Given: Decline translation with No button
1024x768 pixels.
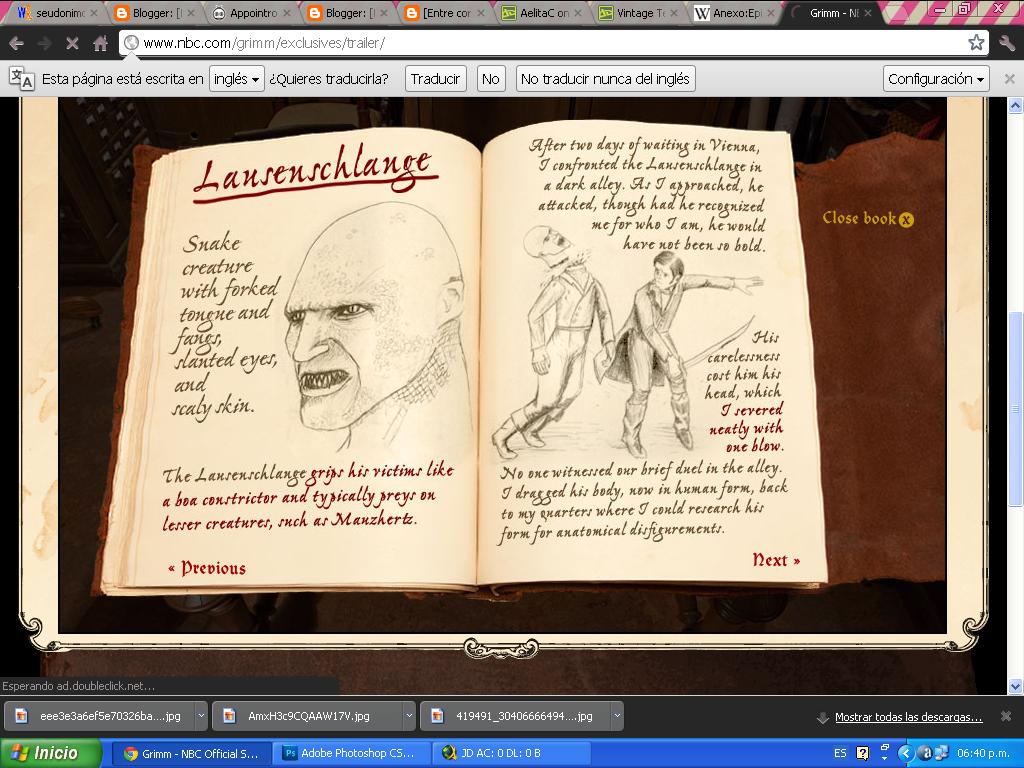Looking at the screenshot, I should [490, 79].
